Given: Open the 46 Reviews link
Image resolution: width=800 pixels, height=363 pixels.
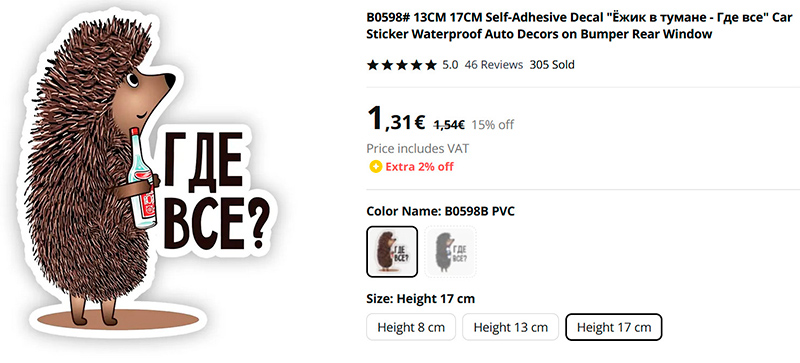Looking at the screenshot, I should pyautogui.click(x=493, y=65).
